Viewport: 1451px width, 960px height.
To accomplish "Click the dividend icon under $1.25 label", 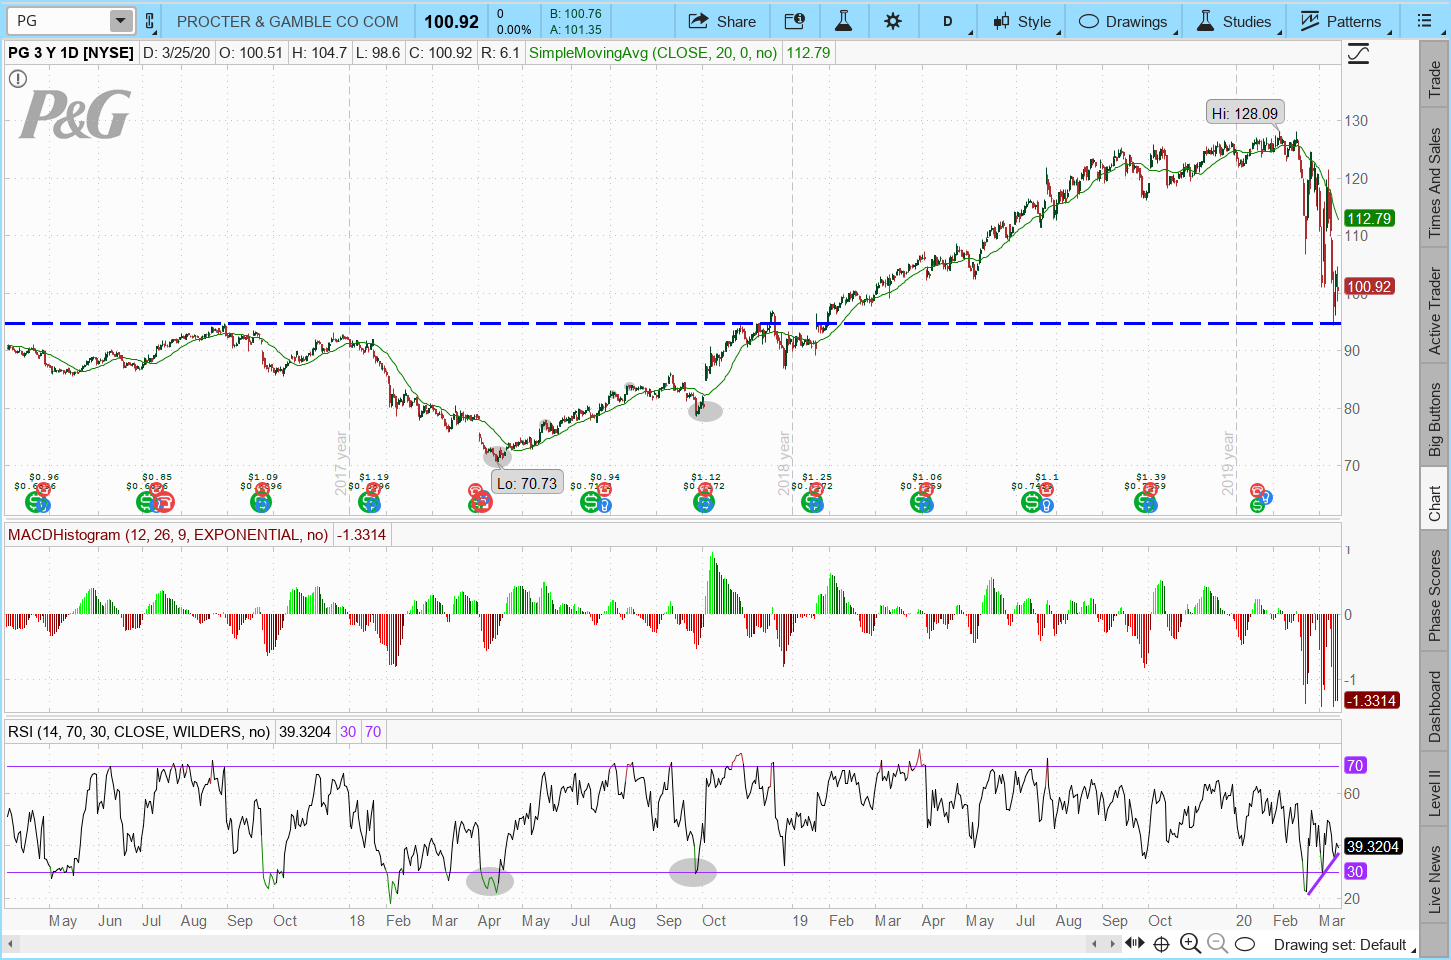I will (x=812, y=501).
